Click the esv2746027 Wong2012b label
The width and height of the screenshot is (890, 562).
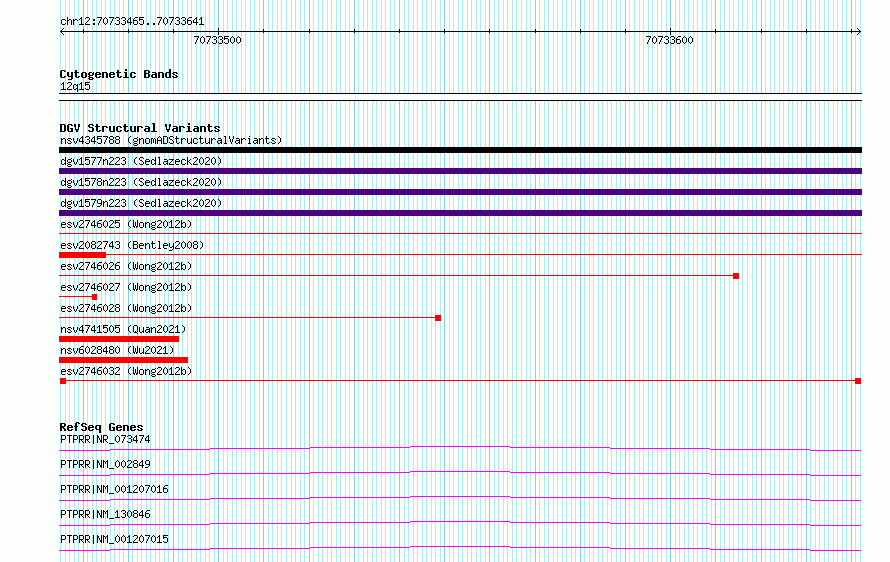click(126, 287)
